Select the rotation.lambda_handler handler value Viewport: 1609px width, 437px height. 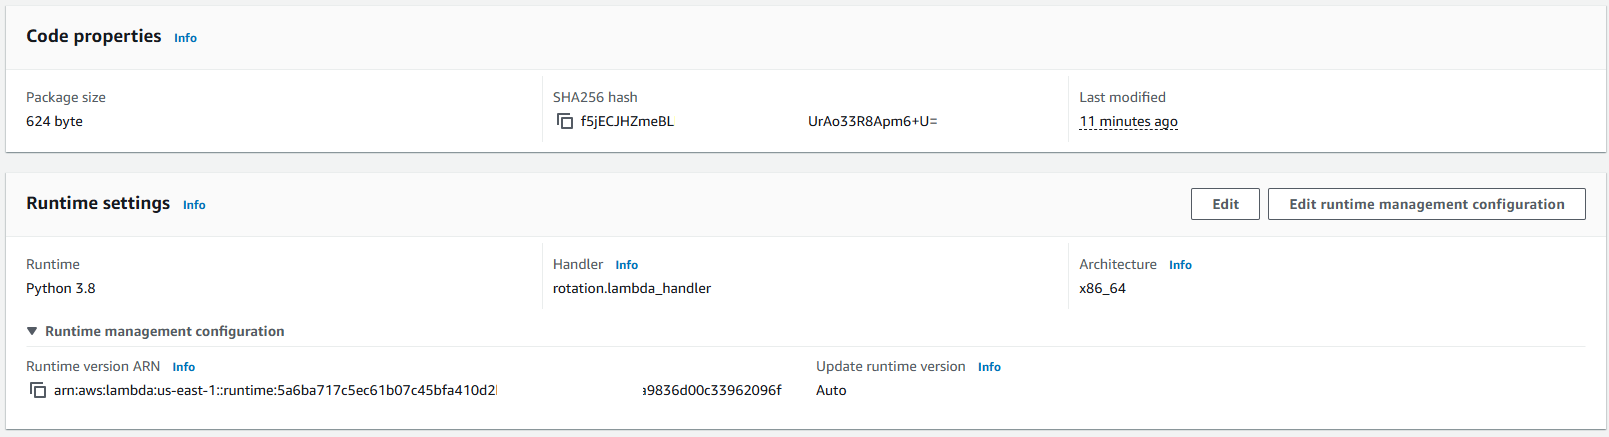(x=632, y=288)
